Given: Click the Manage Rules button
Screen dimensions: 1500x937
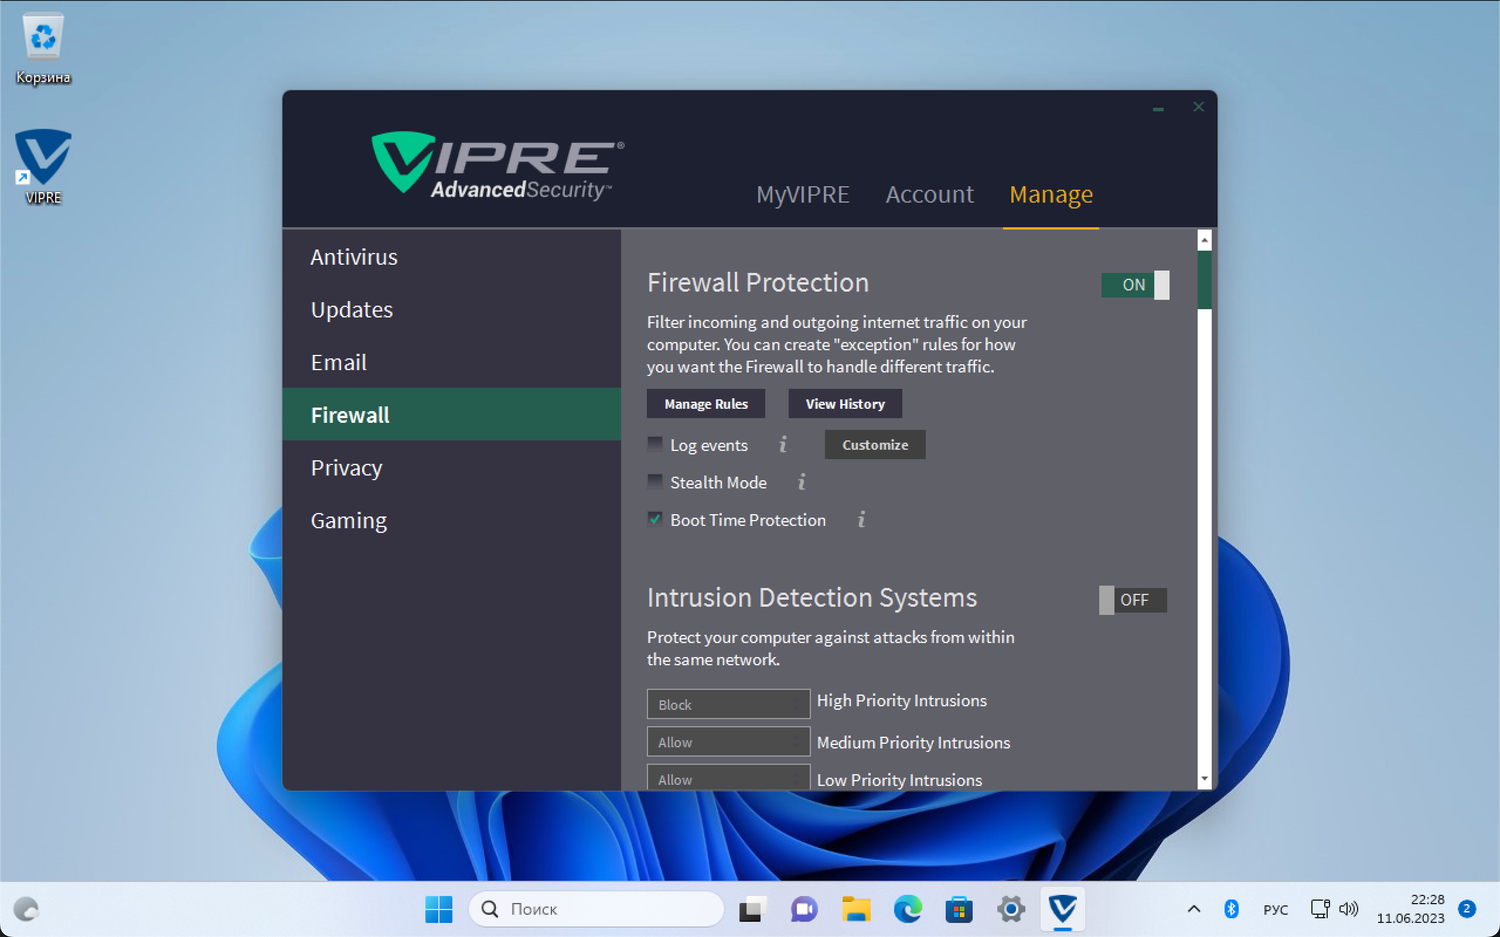Looking at the screenshot, I should coord(706,404).
